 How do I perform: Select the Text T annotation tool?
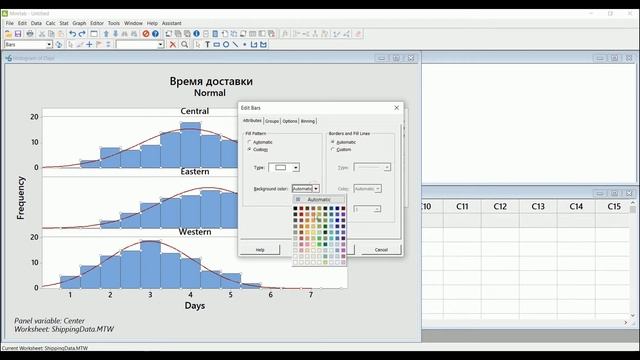pyautogui.click(x=207, y=44)
